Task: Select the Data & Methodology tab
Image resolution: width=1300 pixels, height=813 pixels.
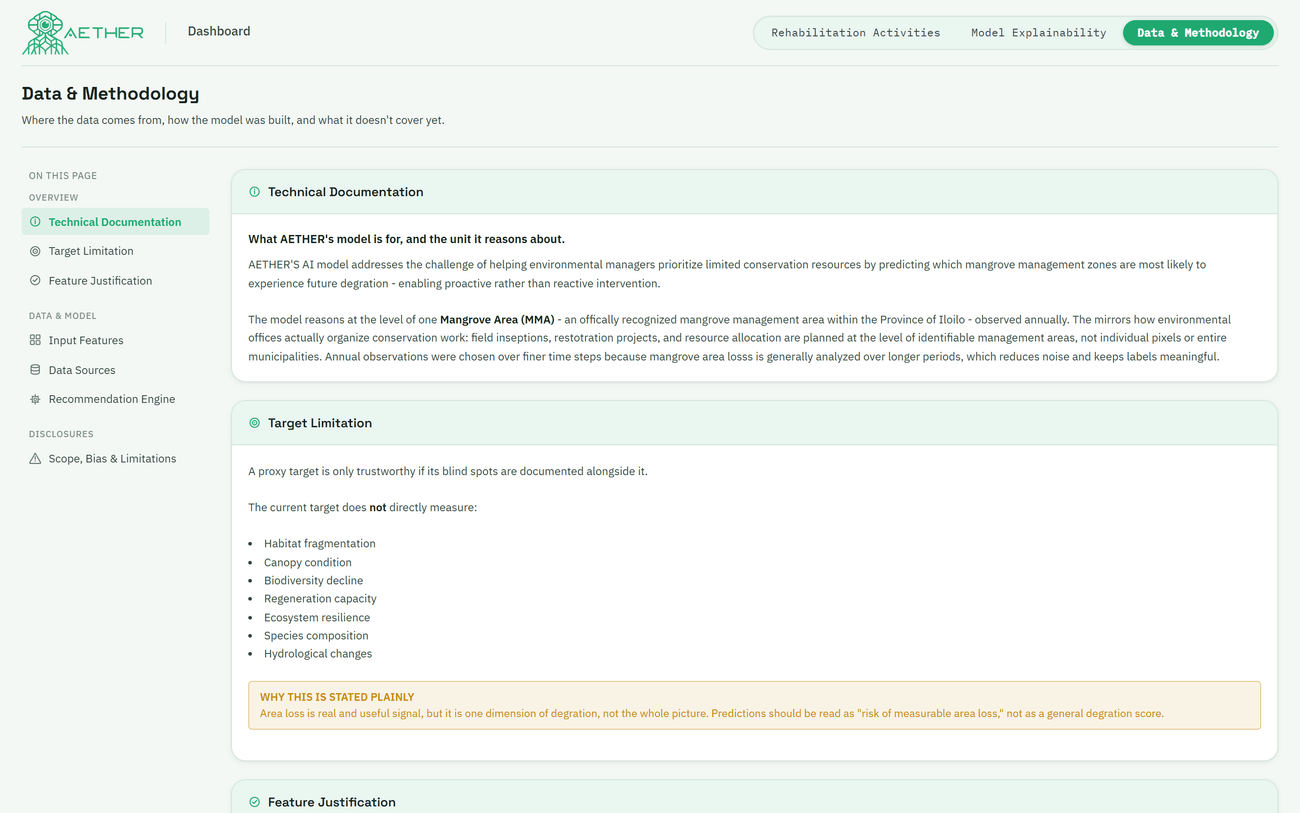Action: pos(1198,33)
